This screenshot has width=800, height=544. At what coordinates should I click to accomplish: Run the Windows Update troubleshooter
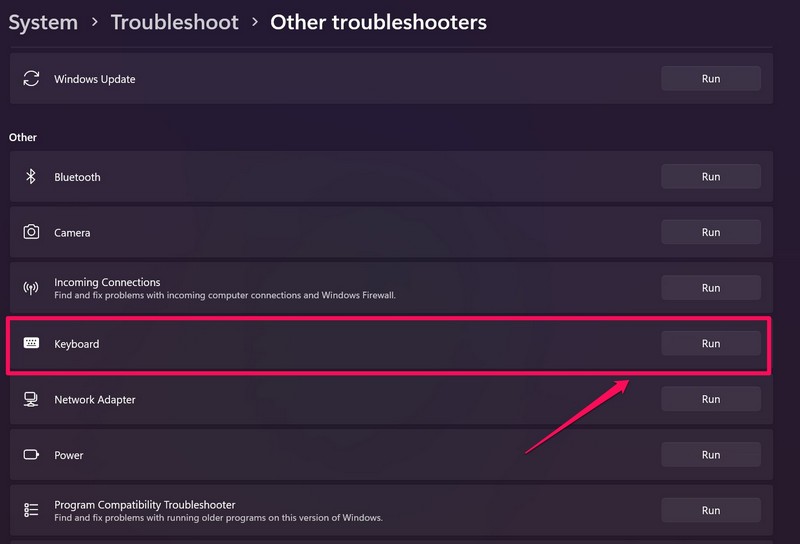pyautogui.click(x=710, y=78)
